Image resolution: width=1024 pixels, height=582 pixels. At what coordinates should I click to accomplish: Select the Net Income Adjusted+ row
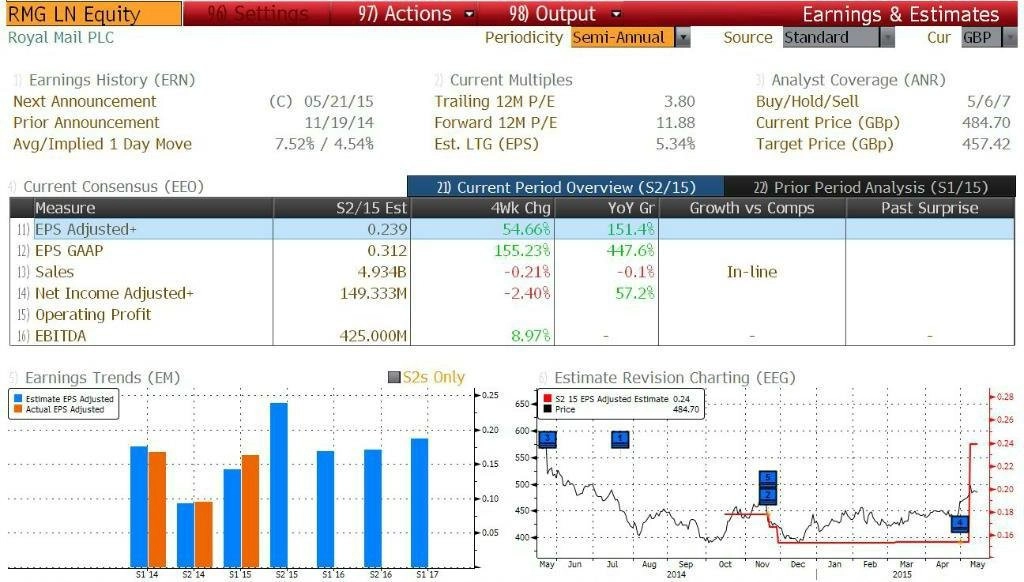pos(512,293)
